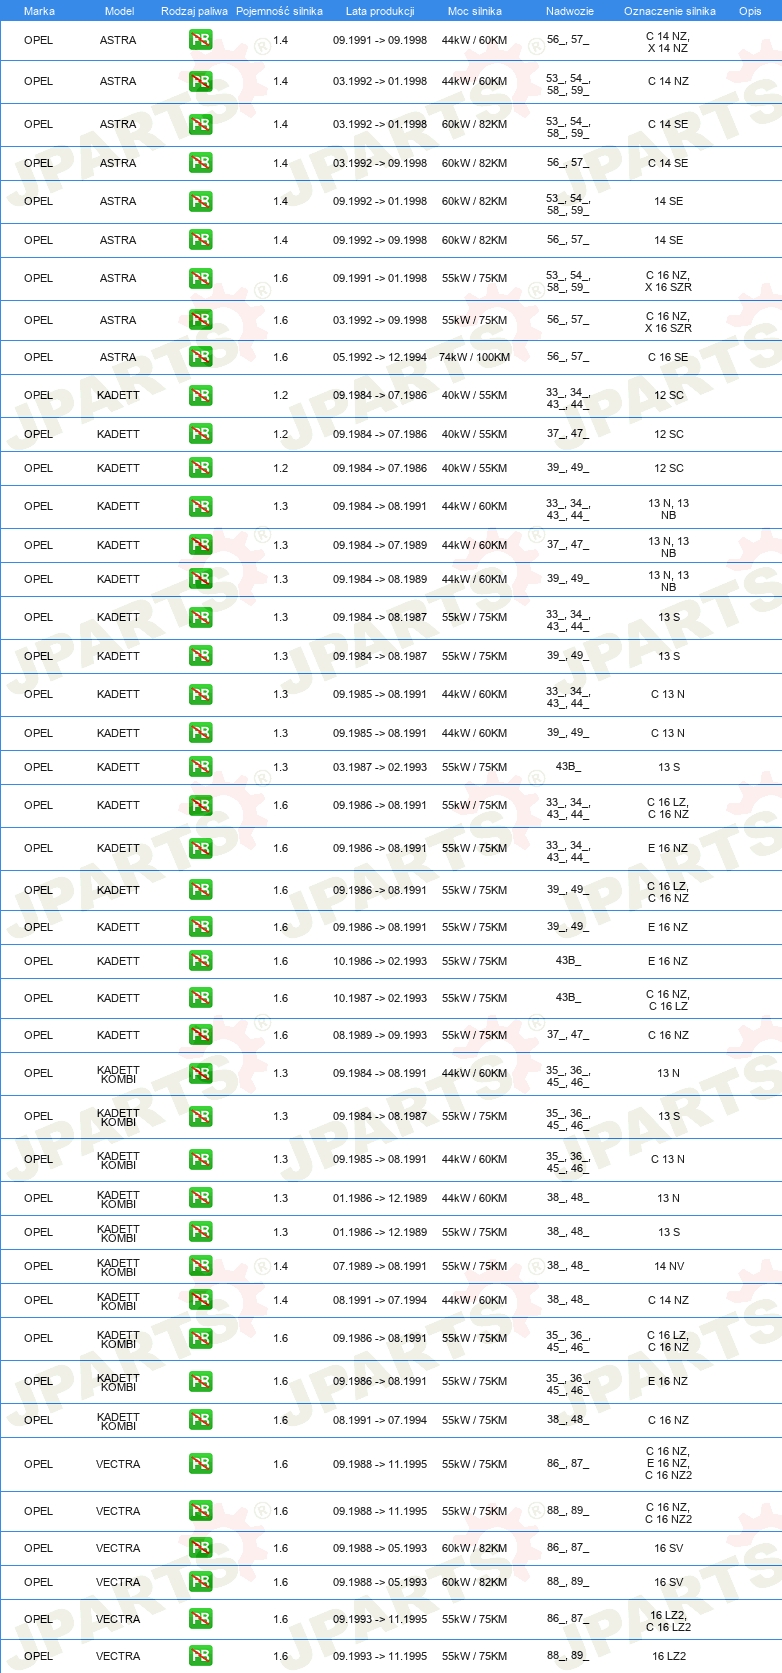
Task: Click the PB icon in Vectra C 16 NZ, E 16 NZ row
Action: pyautogui.click(x=200, y=1465)
